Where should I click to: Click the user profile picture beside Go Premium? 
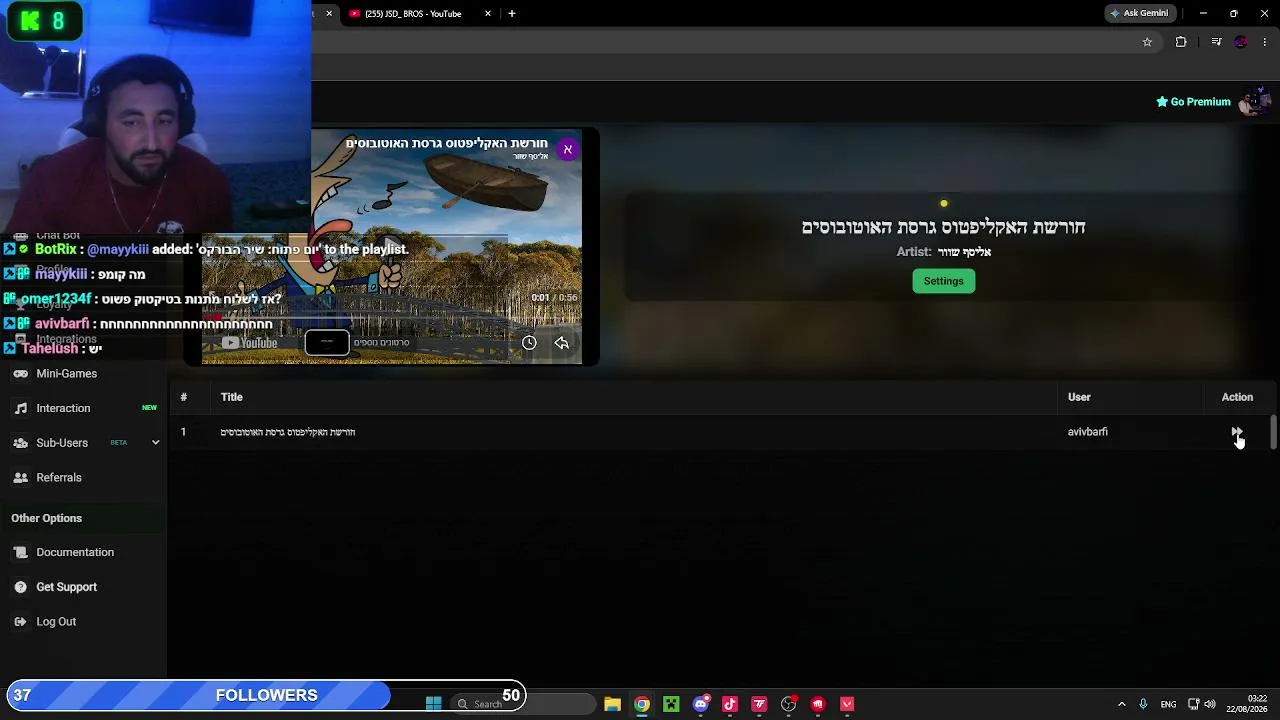point(1253,101)
